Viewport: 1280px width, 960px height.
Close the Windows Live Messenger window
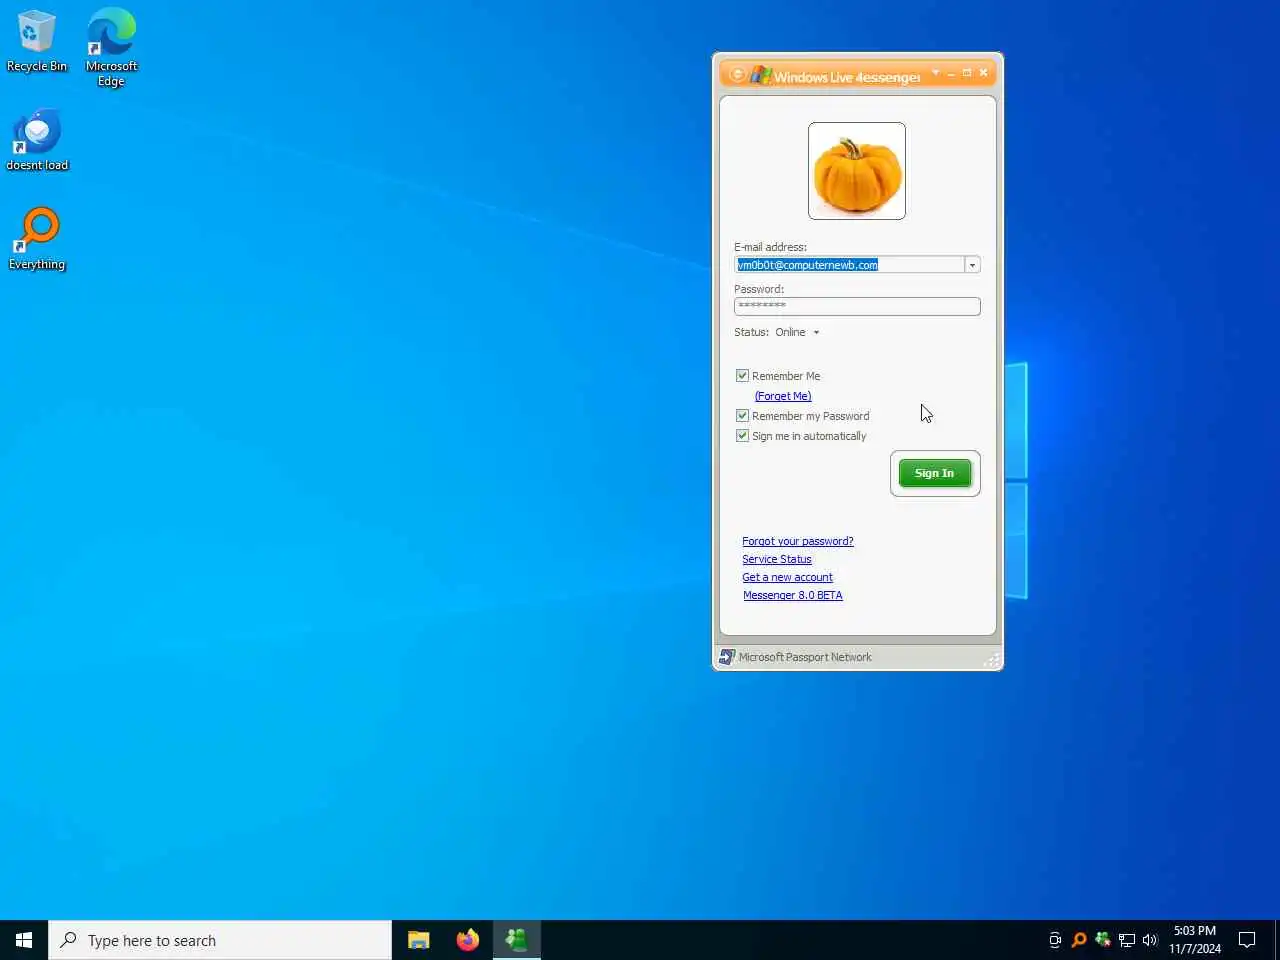point(984,73)
